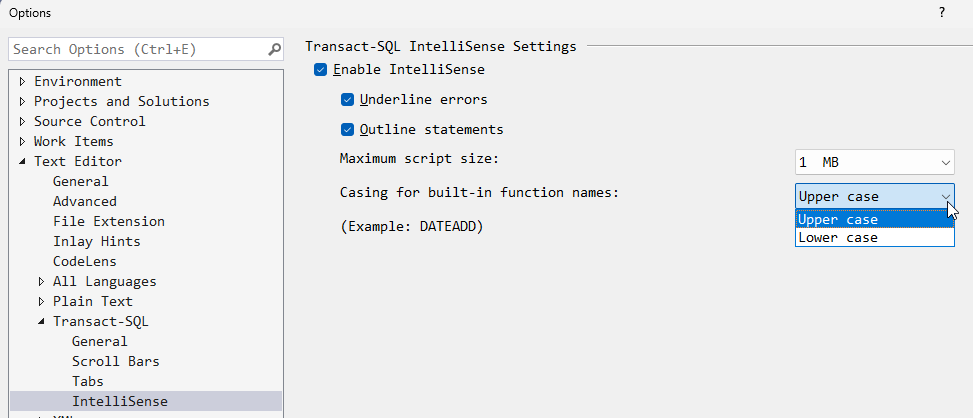Expand the All Languages node
973x418 pixels.
42,282
